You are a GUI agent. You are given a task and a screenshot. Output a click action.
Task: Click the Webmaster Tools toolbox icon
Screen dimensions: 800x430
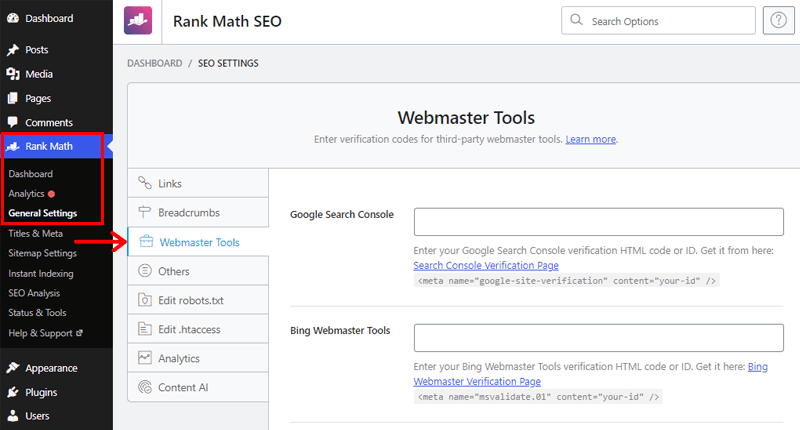click(x=146, y=241)
